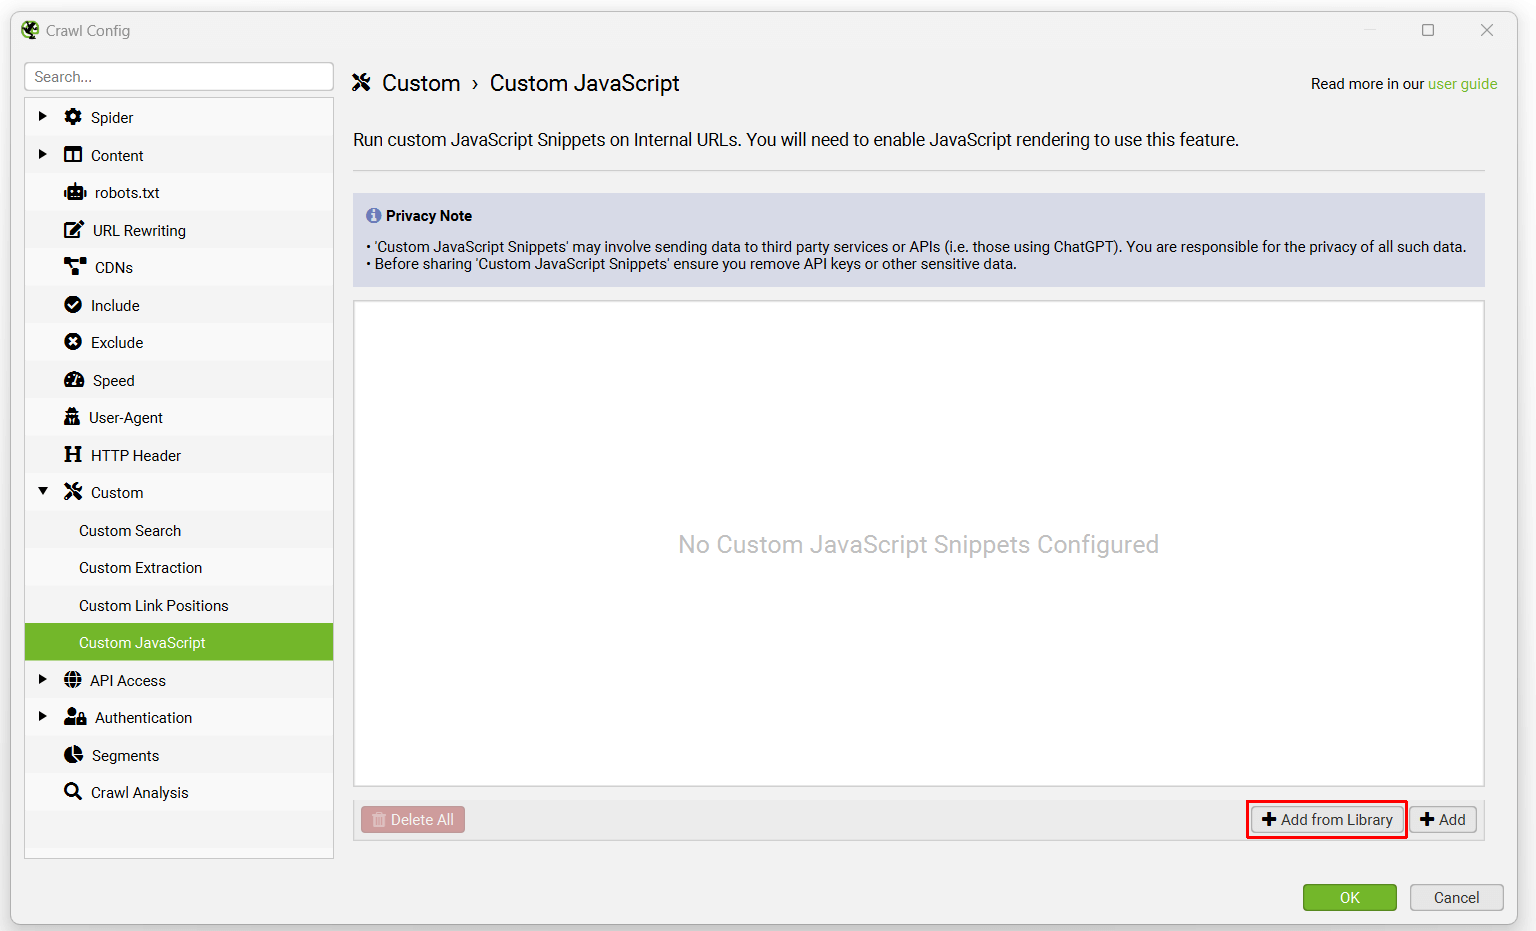The width and height of the screenshot is (1536, 931).
Task: Open the Content settings section
Action: [179, 155]
